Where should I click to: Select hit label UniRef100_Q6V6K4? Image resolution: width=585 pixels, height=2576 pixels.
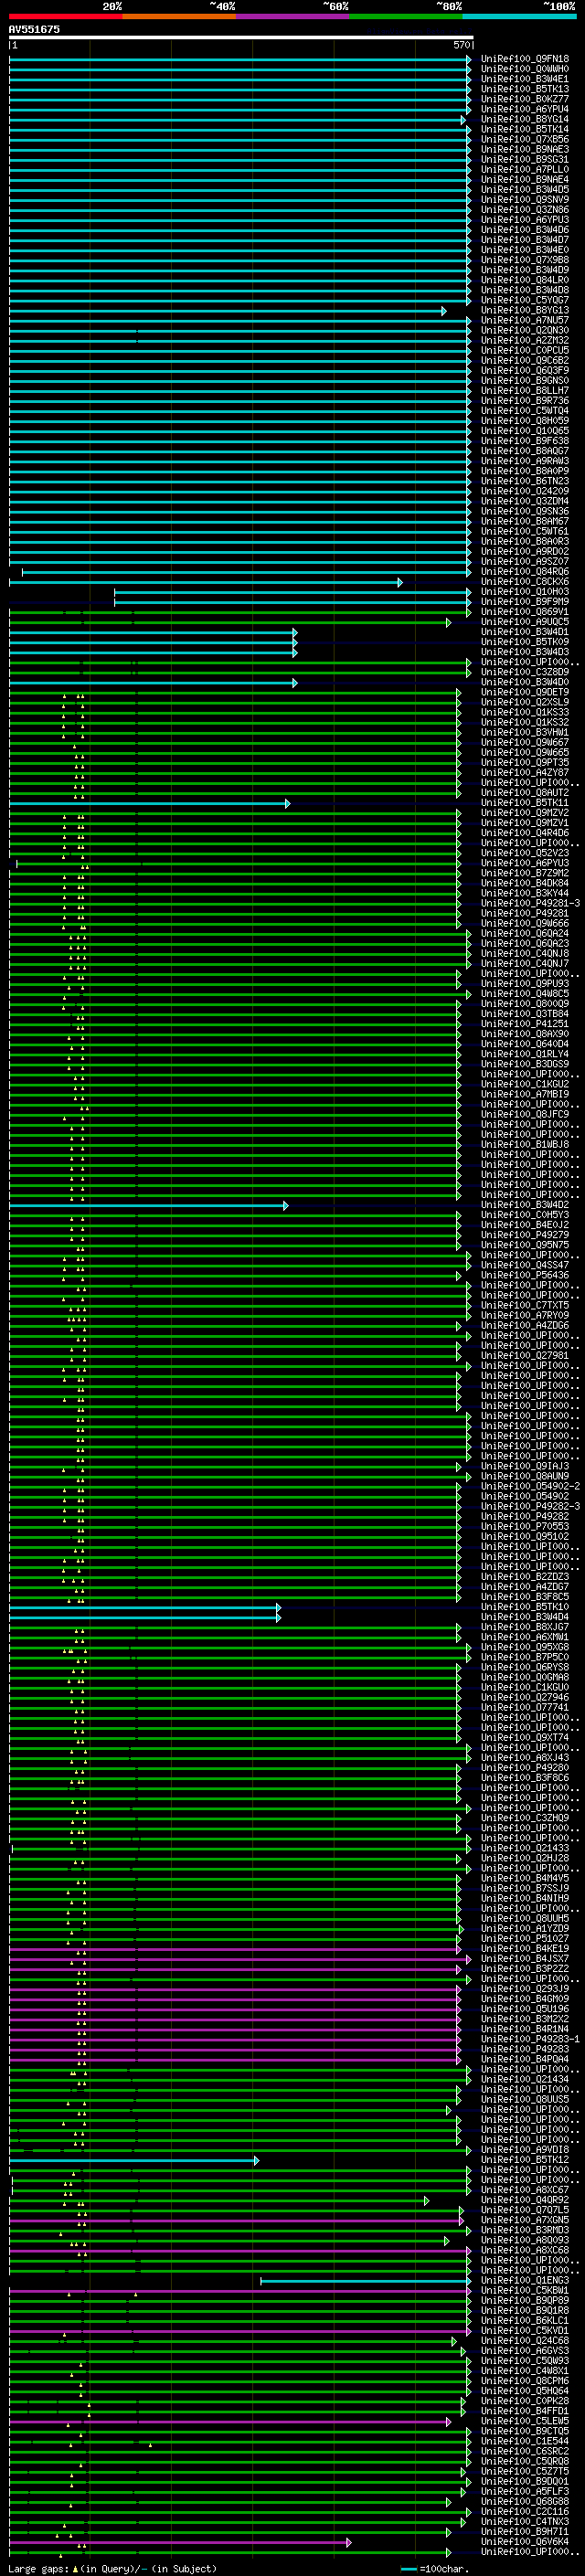tap(524, 2541)
